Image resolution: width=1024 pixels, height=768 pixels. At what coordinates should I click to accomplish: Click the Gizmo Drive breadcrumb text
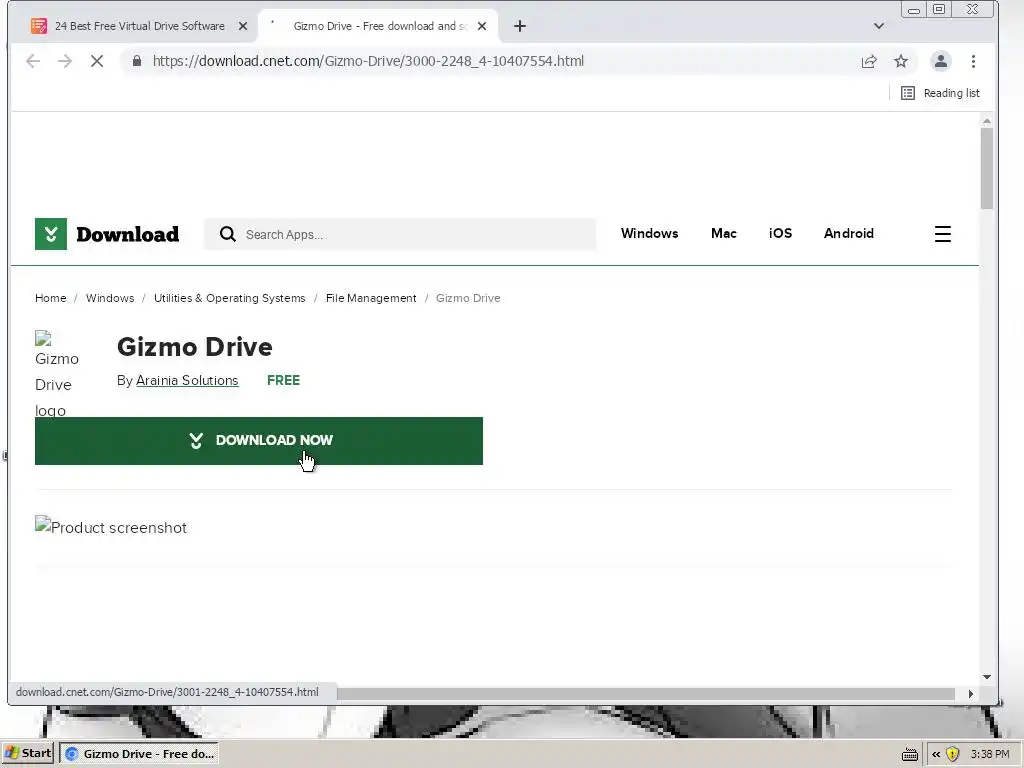pos(468,298)
